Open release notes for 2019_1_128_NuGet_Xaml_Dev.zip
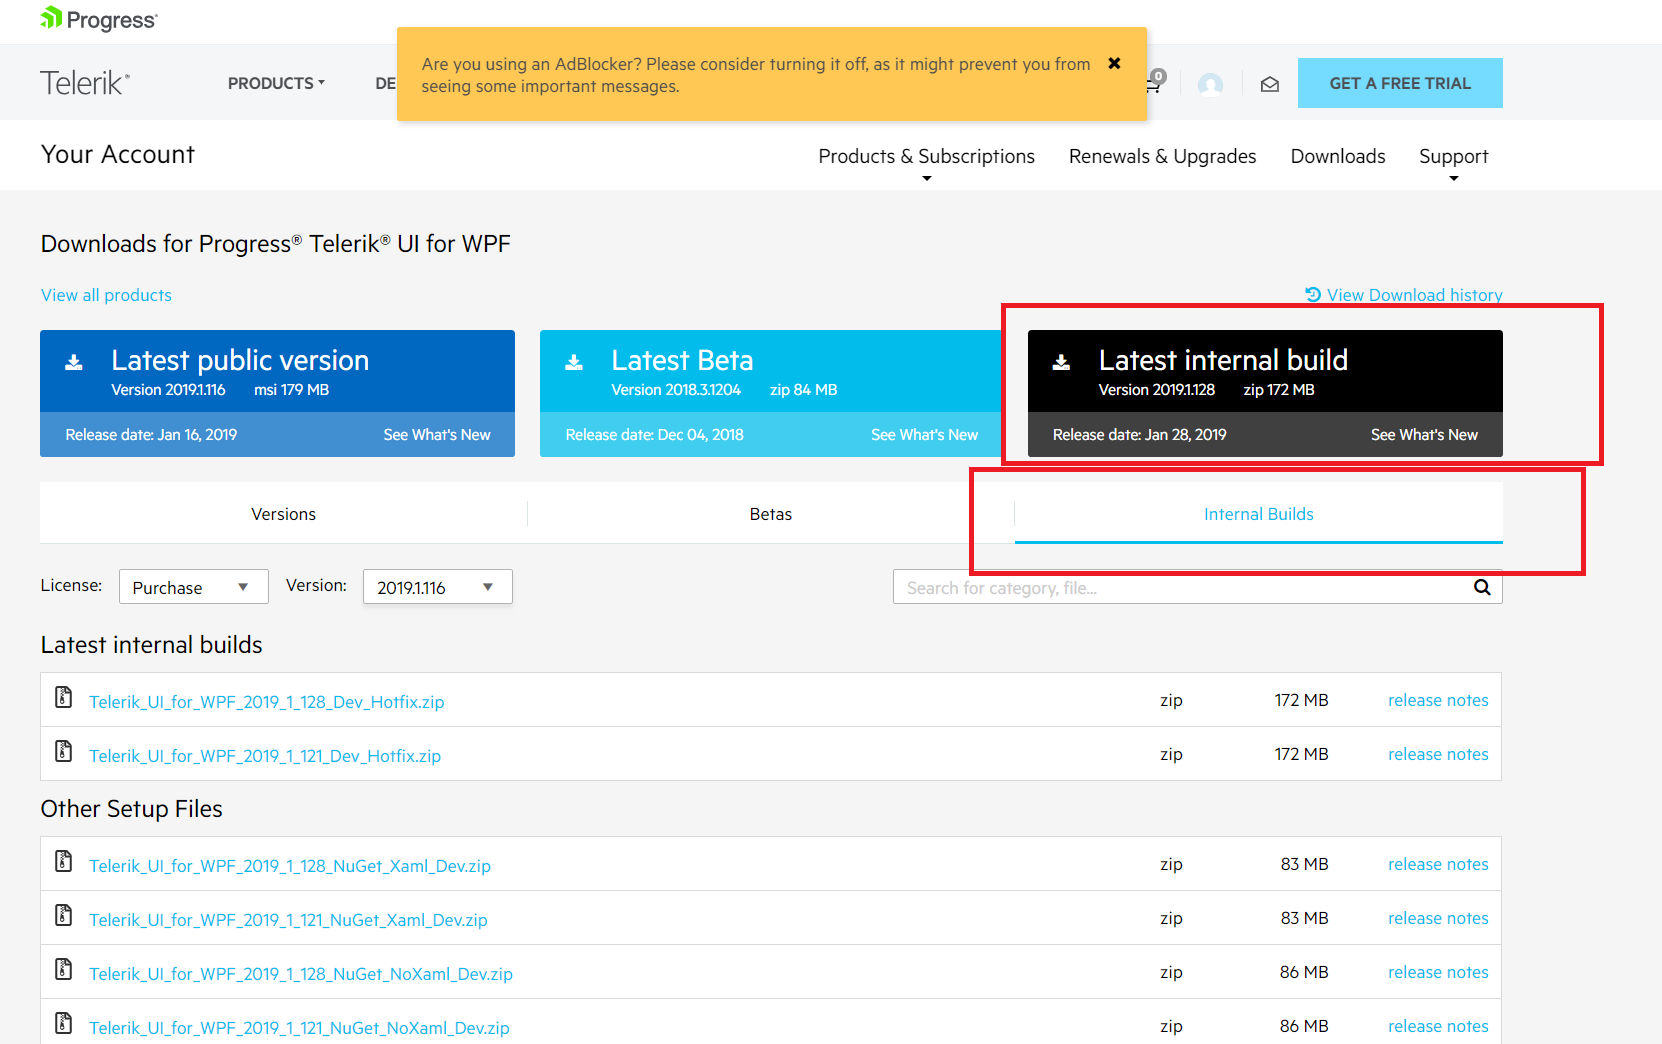The width and height of the screenshot is (1662, 1044). click(x=1438, y=864)
